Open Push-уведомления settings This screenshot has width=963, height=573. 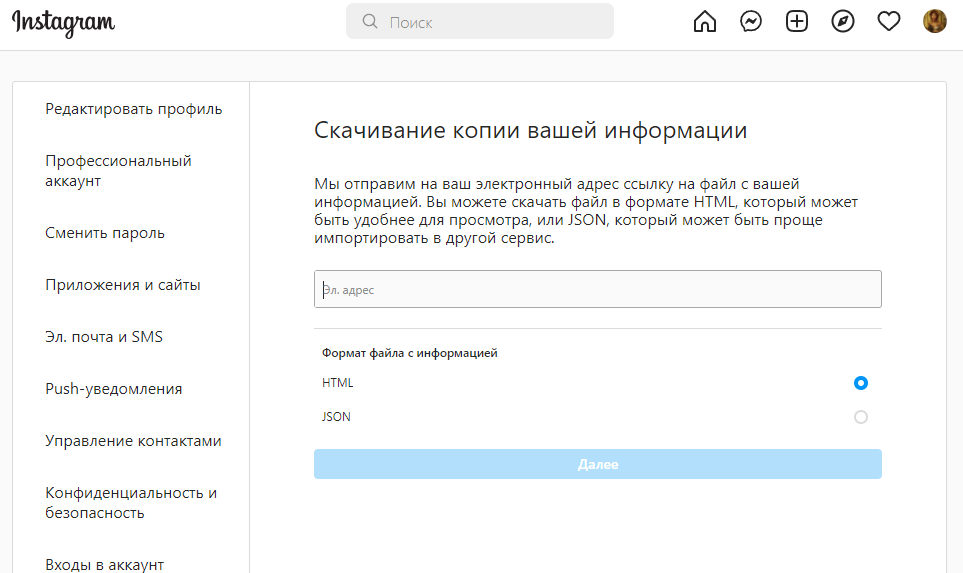114,389
